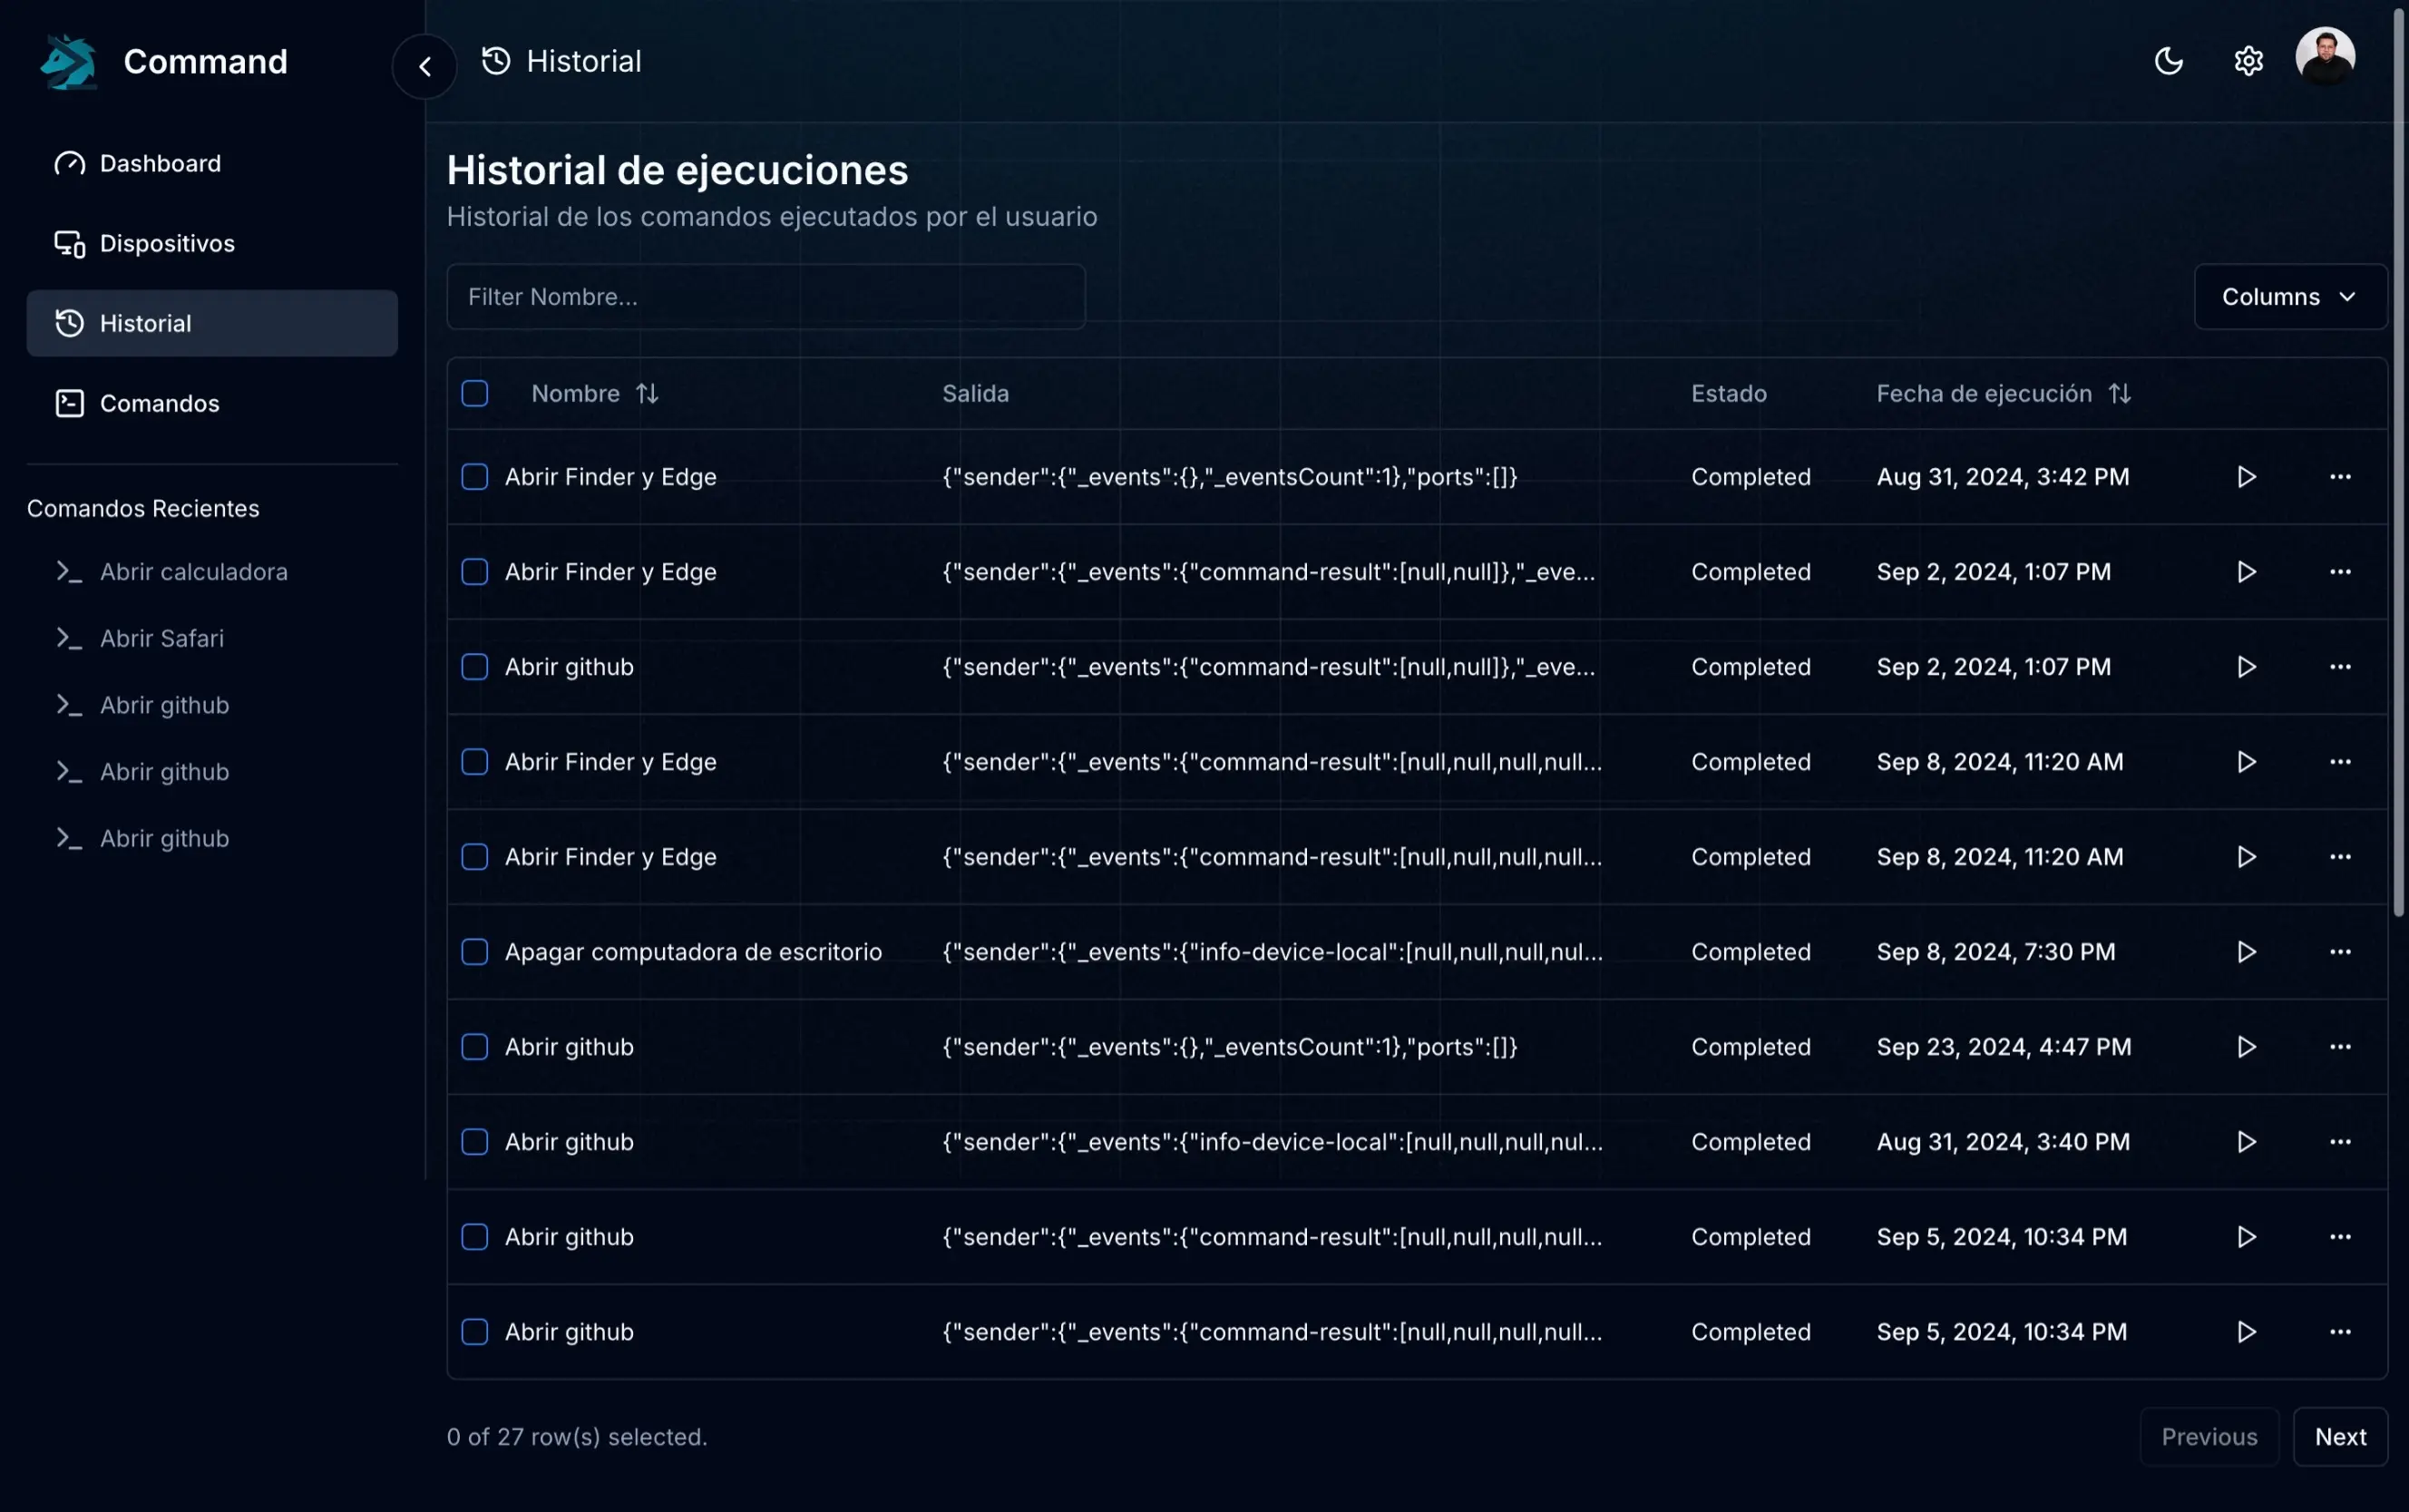Collapse the sidebar with chevron button
This screenshot has height=1512, width=2409.
pyautogui.click(x=425, y=67)
